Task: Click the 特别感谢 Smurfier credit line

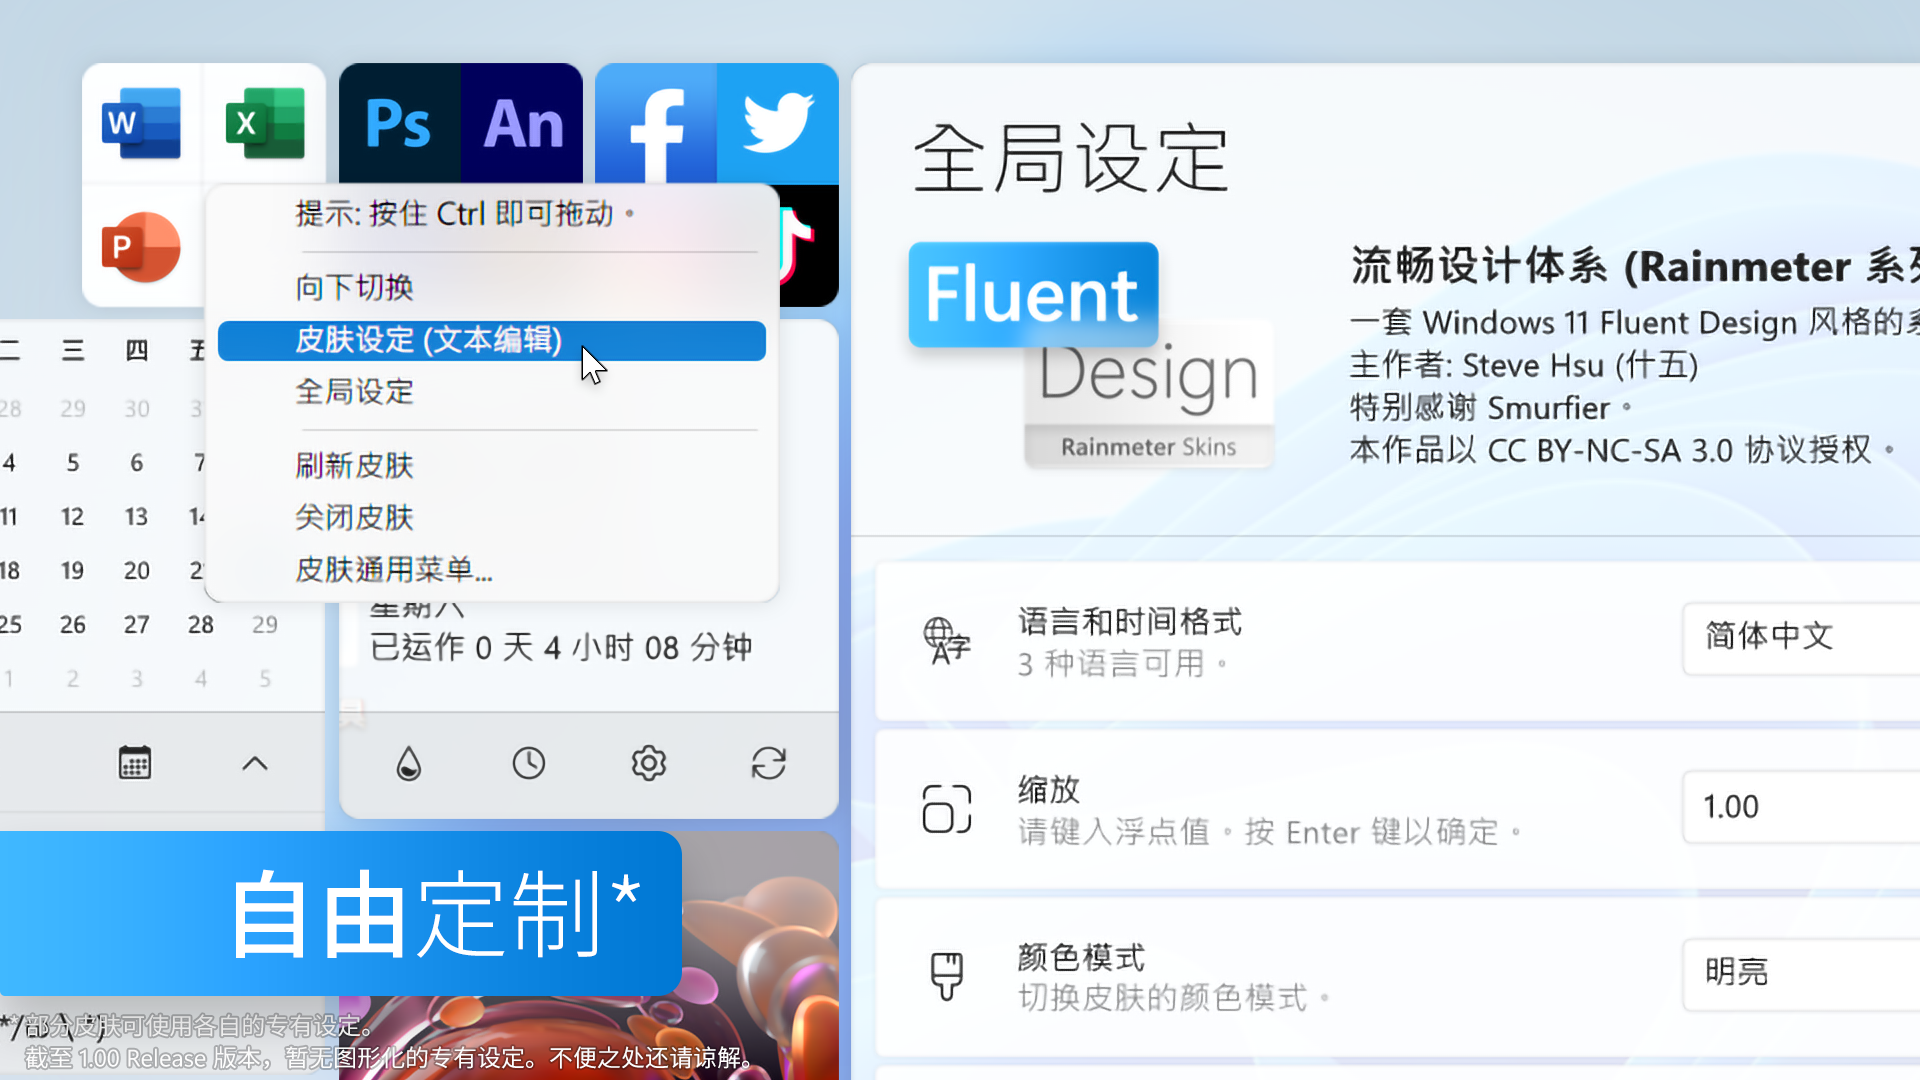Action: tap(1491, 408)
